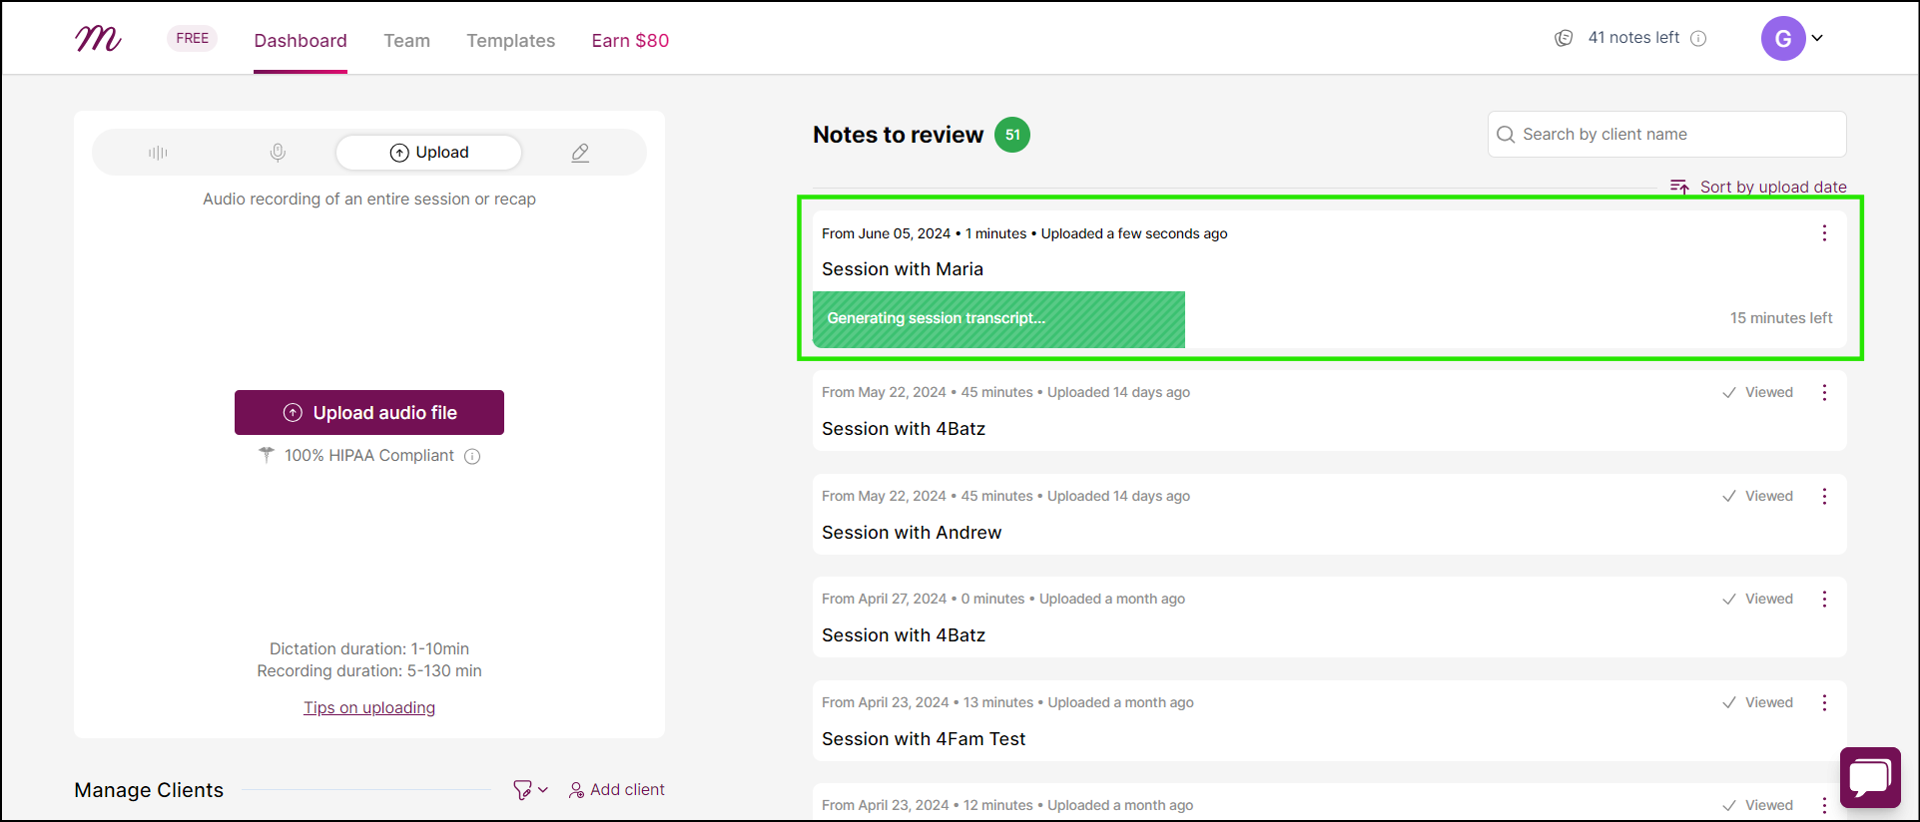Select the Upload mode toggle
The height and width of the screenshot is (822, 1920).
click(x=429, y=152)
